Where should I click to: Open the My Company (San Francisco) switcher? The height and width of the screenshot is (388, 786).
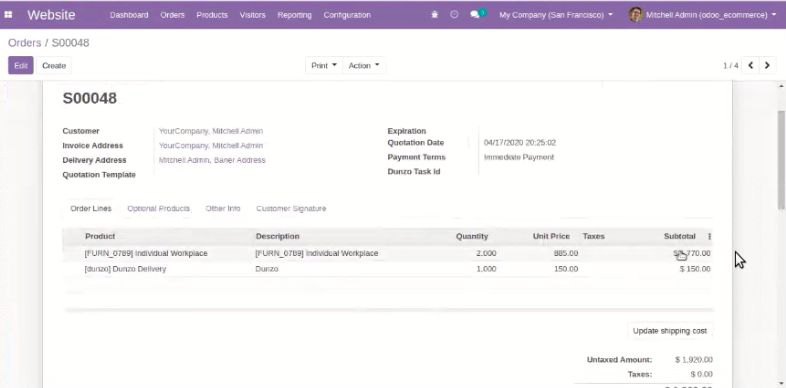click(x=556, y=15)
